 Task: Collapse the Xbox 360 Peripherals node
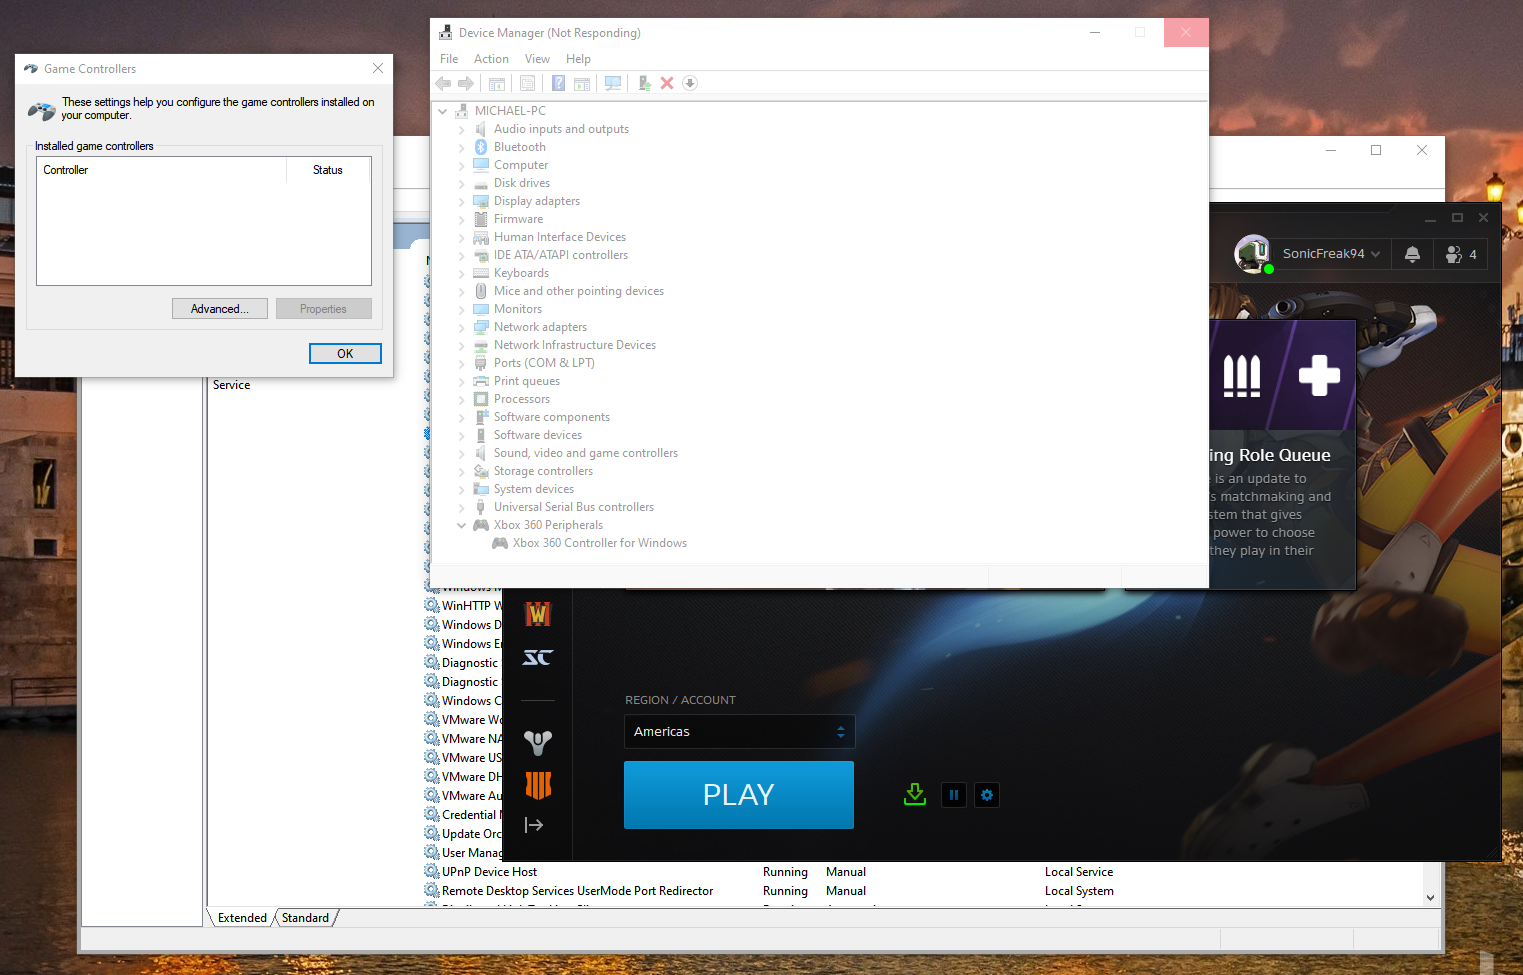461,525
